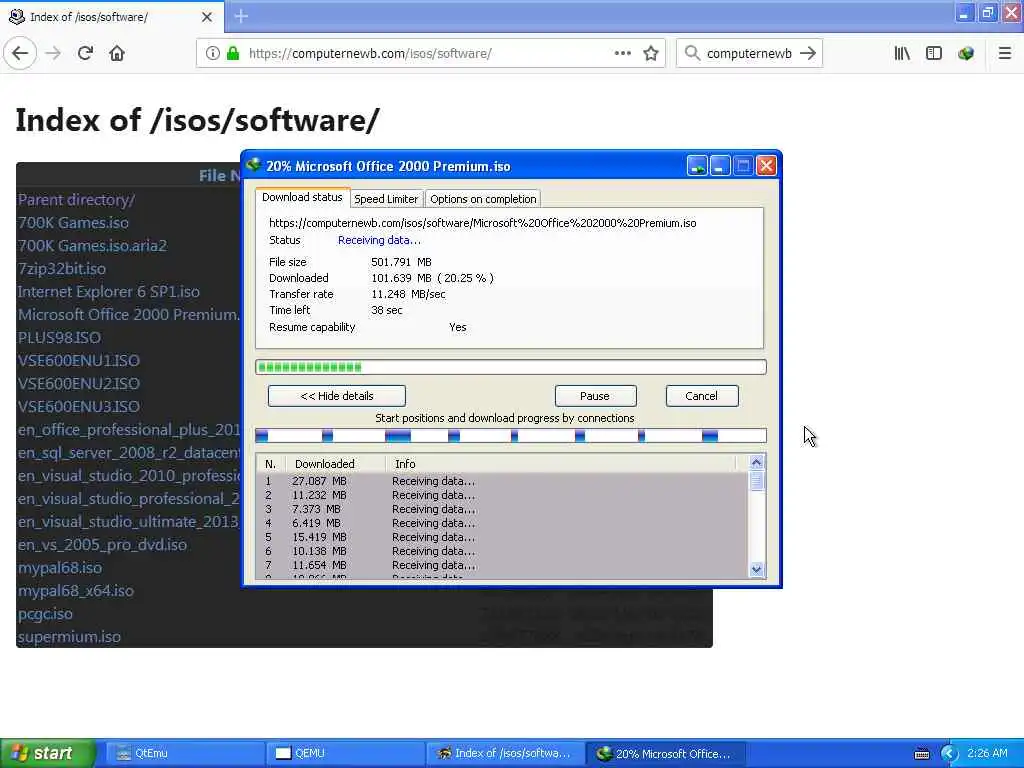Click the N. column header

point(270,464)
